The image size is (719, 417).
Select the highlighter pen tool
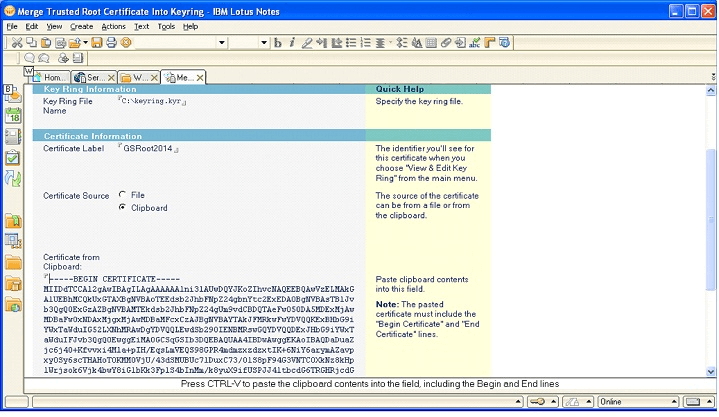(x=307, y=43)
